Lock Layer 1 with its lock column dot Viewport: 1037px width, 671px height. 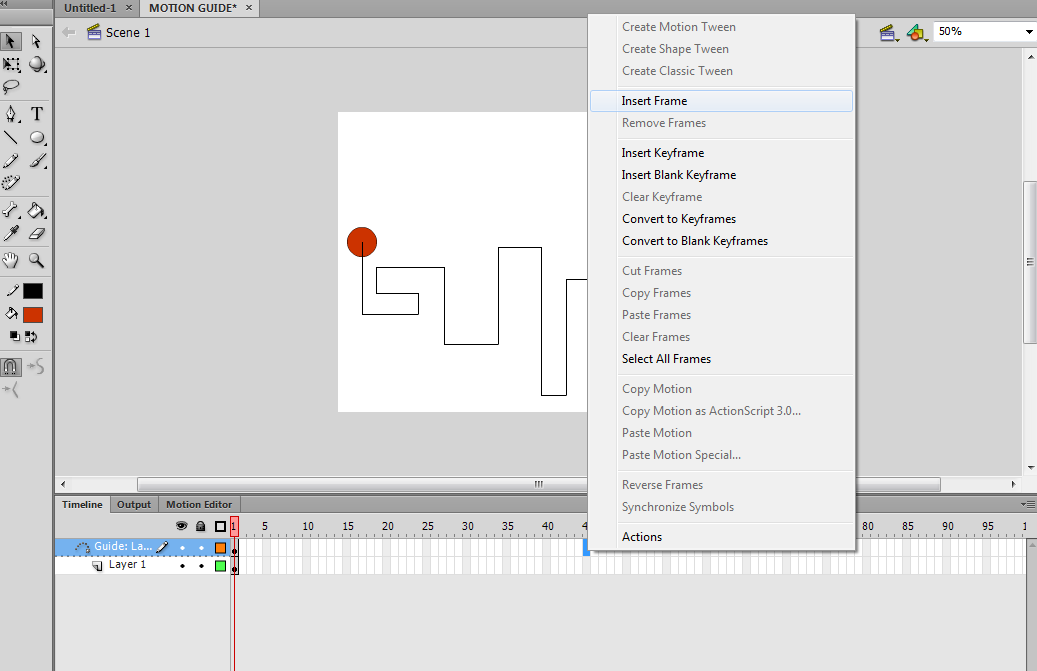201,564
